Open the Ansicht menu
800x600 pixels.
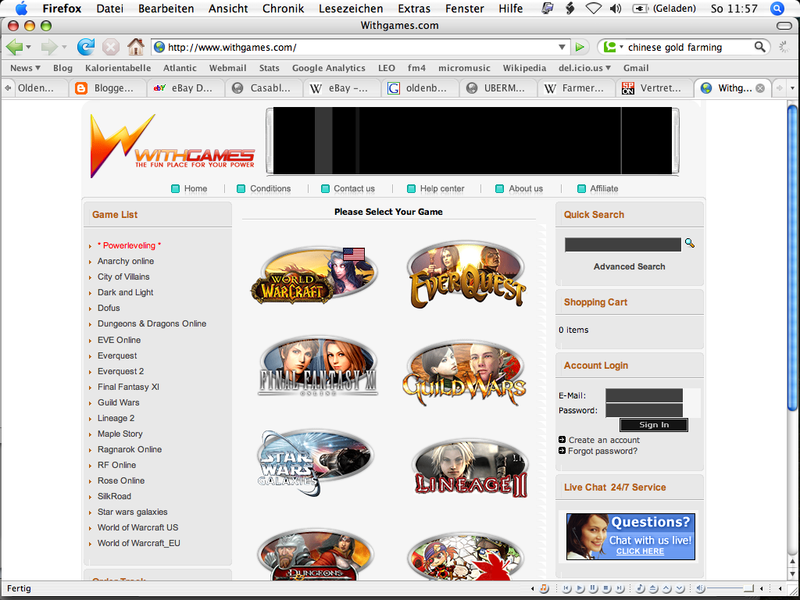(x=228, y=9)
